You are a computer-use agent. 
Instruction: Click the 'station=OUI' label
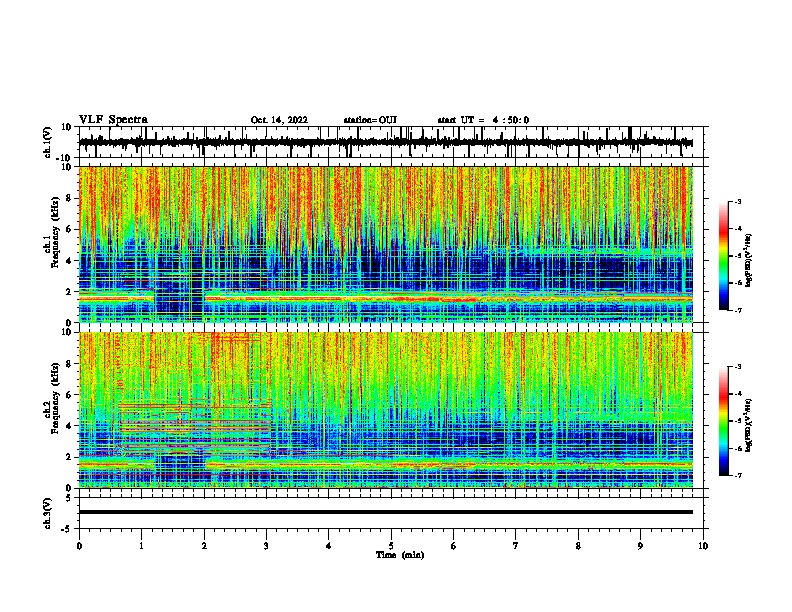click(370, 120)
